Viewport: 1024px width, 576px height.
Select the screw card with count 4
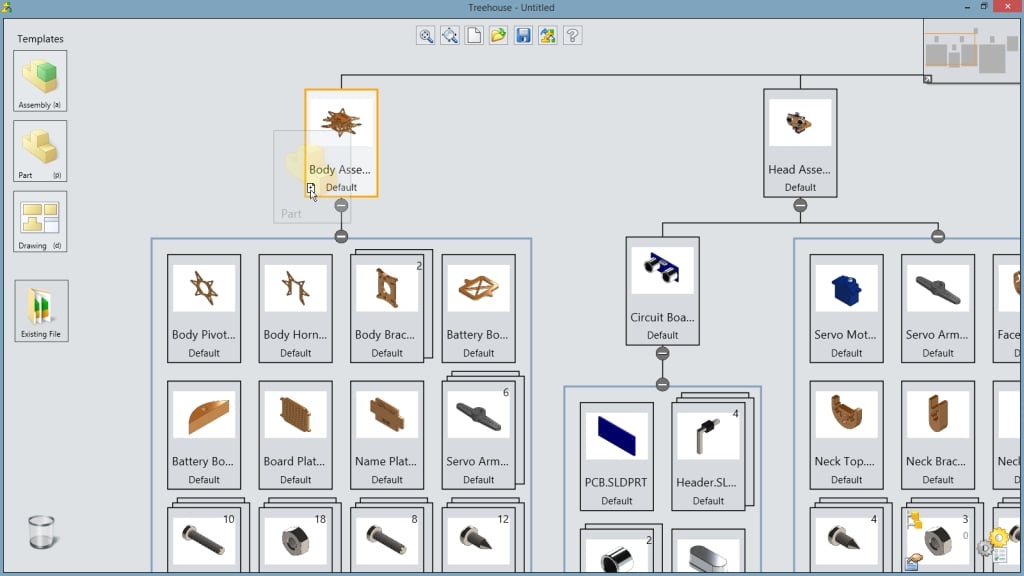point(846,541)
